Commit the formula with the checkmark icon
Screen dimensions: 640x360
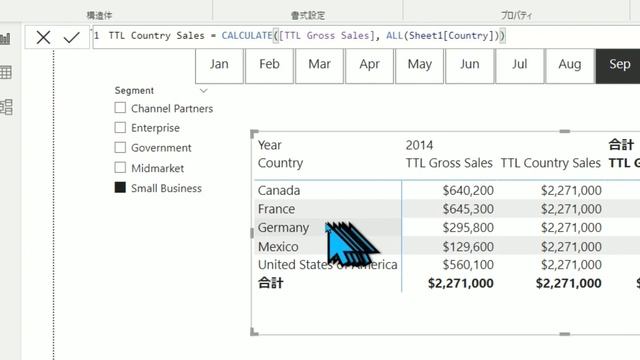[71, 38]
